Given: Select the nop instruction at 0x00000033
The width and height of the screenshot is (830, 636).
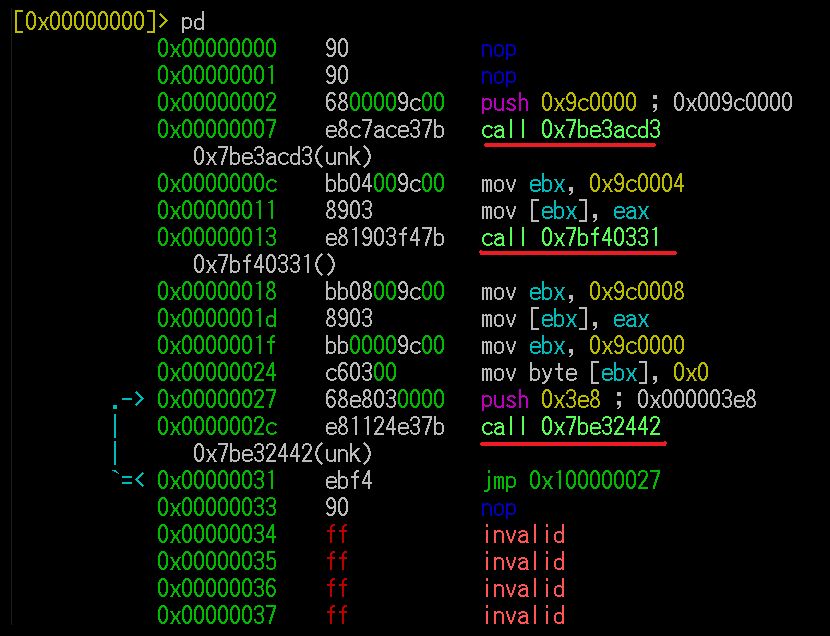Looking at the screenshot, I should tap(498, 507).
